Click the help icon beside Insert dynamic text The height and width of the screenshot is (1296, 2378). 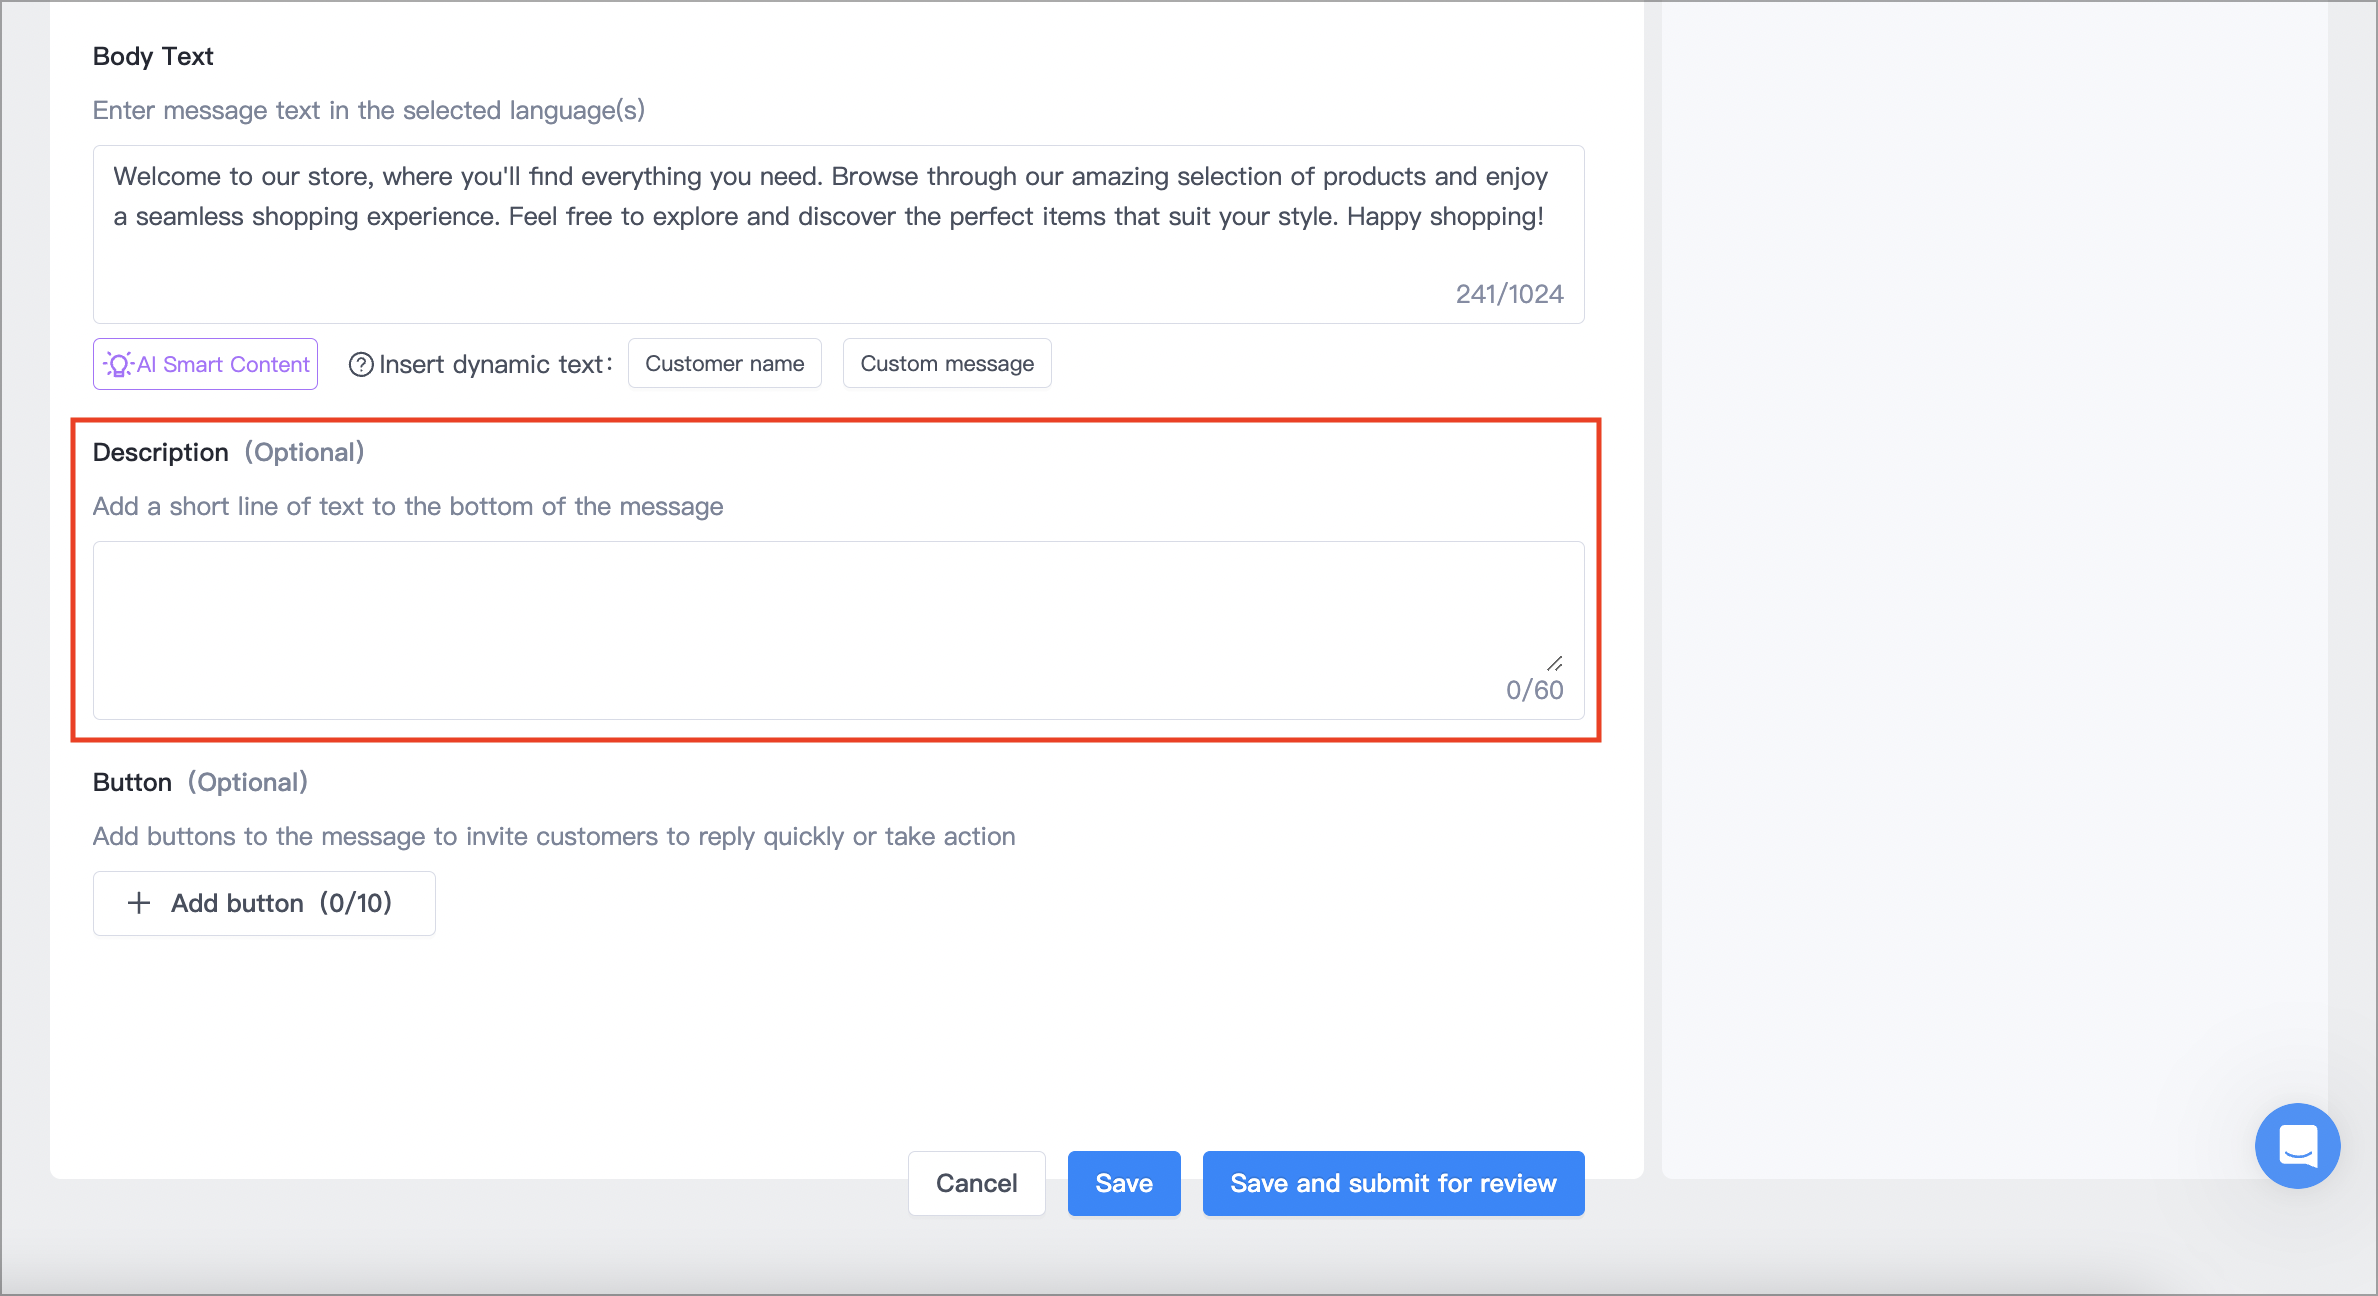361,365
